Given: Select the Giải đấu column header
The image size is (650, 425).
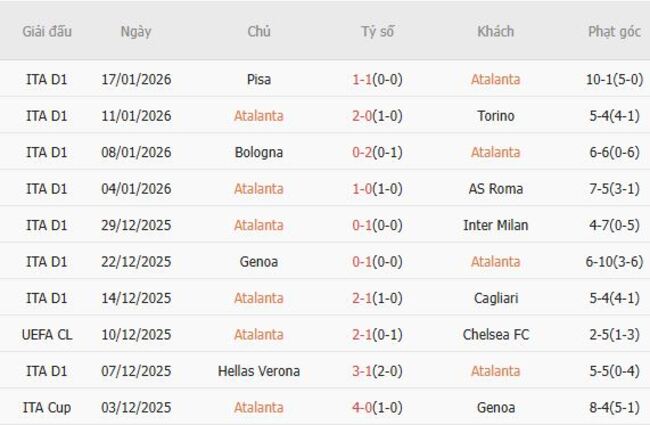Looking at the screenshot, I should (47, 31).
